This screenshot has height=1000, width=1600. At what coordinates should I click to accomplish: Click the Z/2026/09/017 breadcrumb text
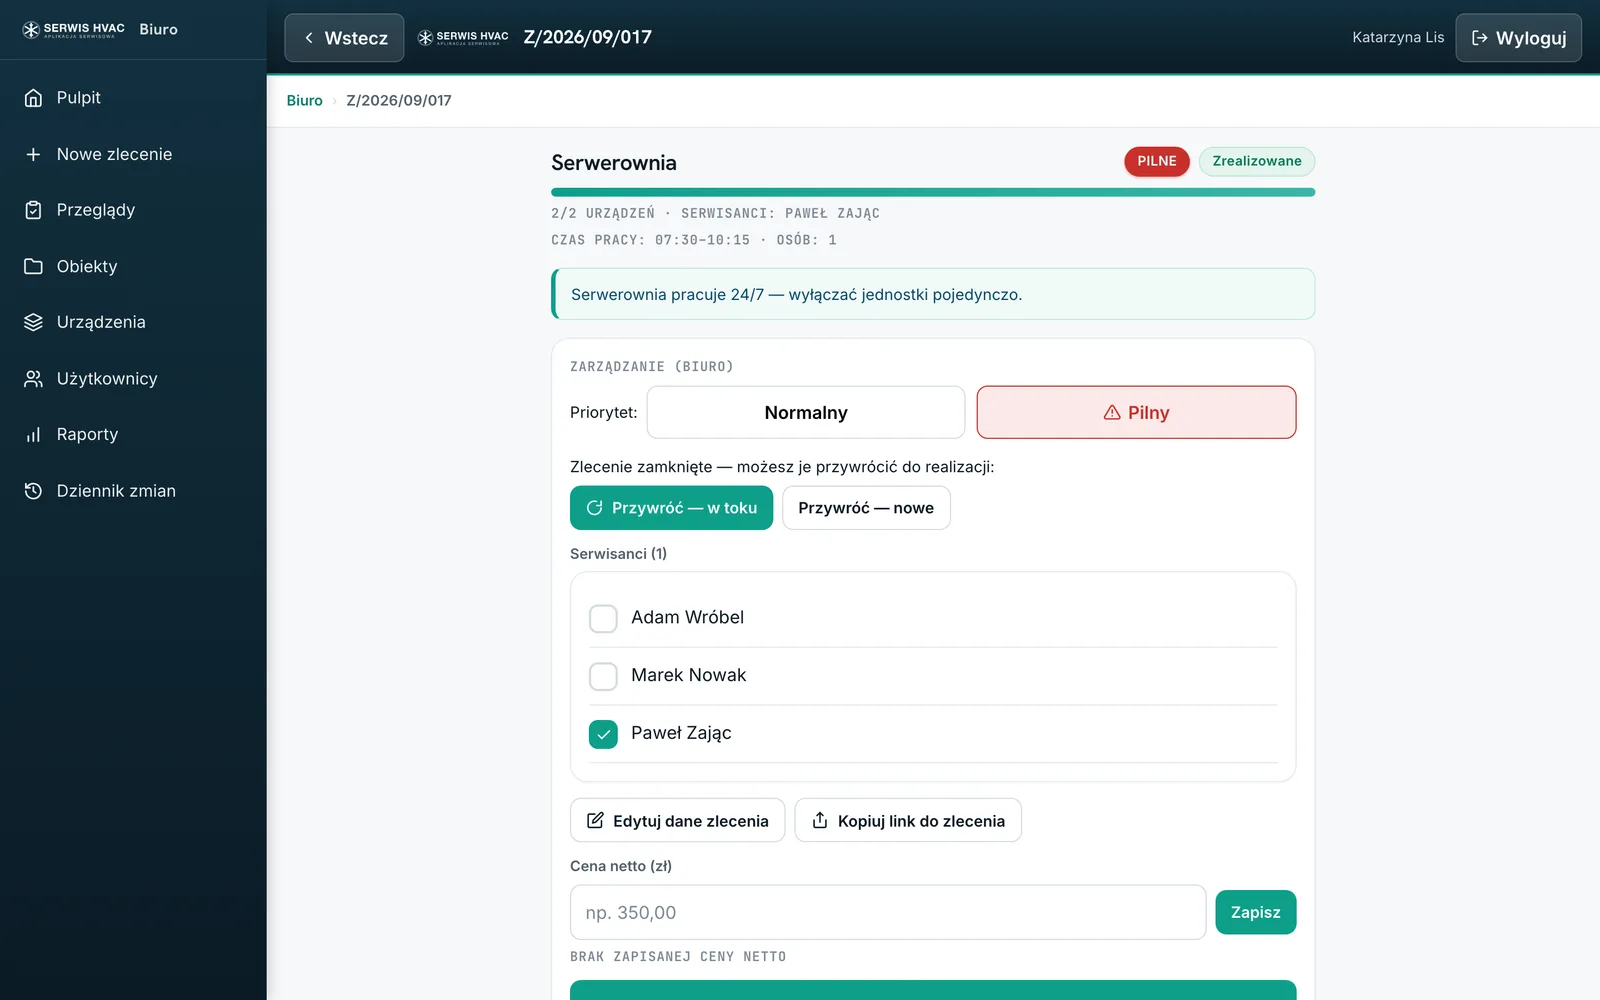pyautogui.click(x=399, y=101)
